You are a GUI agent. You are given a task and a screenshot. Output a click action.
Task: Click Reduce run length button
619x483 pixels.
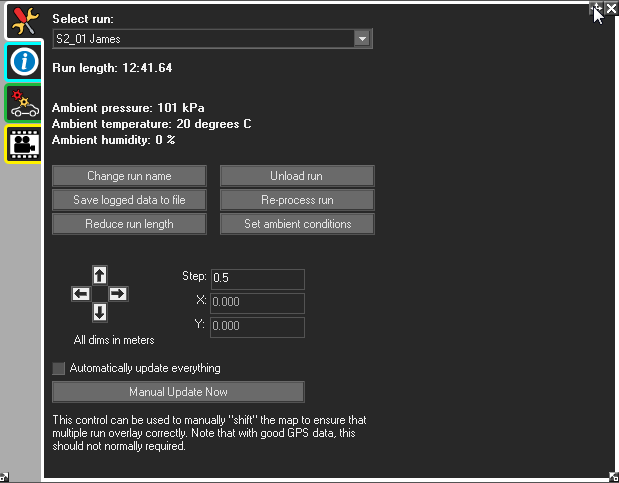(x=129, y=224)
